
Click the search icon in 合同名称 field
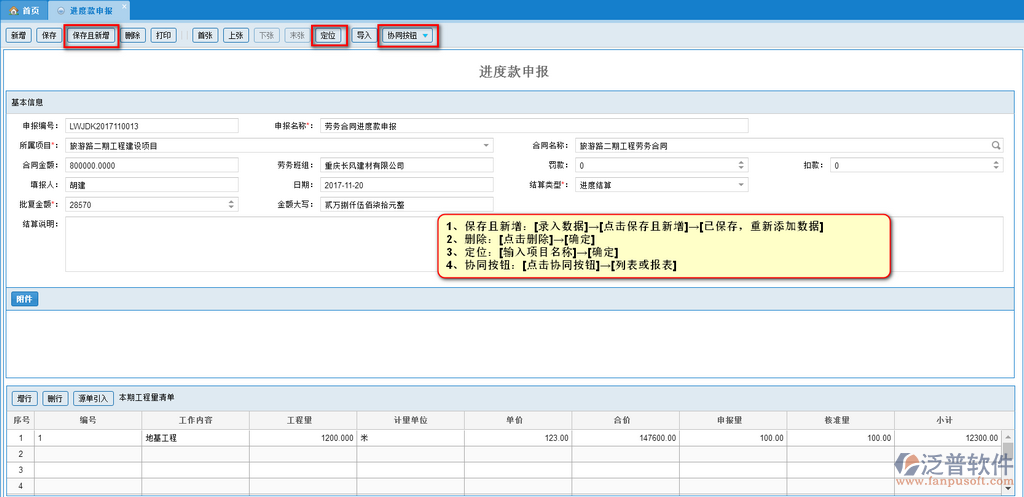996,146
